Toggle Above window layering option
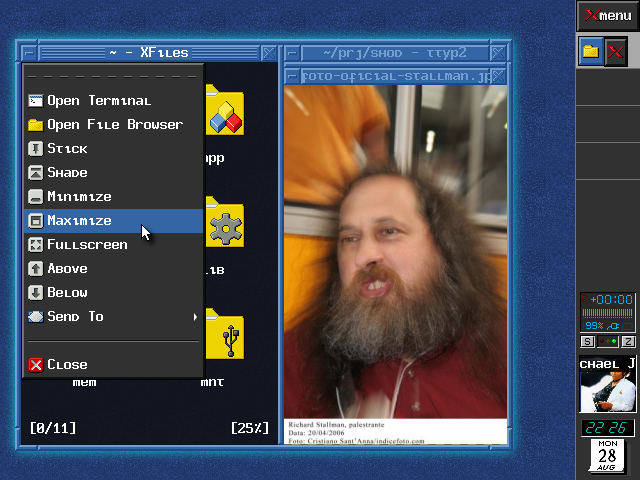The image size is (640, 480). (x=67, y=268)
